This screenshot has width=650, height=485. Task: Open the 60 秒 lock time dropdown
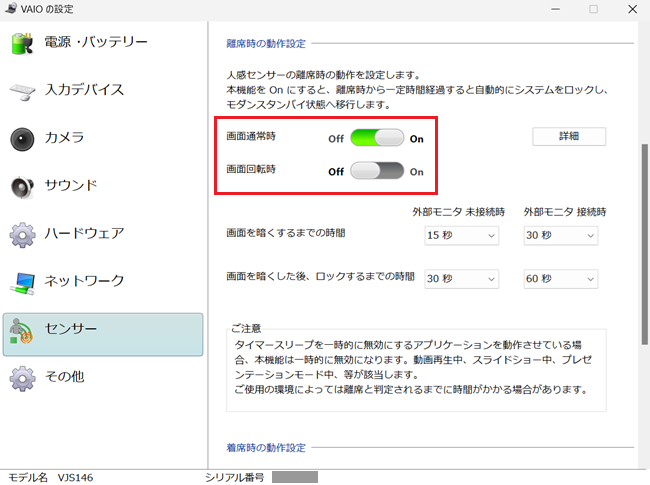click(560, 279)
